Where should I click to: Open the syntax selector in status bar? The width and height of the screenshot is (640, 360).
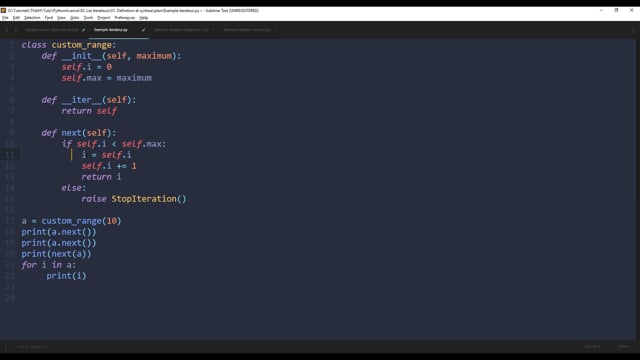point(623,347)
